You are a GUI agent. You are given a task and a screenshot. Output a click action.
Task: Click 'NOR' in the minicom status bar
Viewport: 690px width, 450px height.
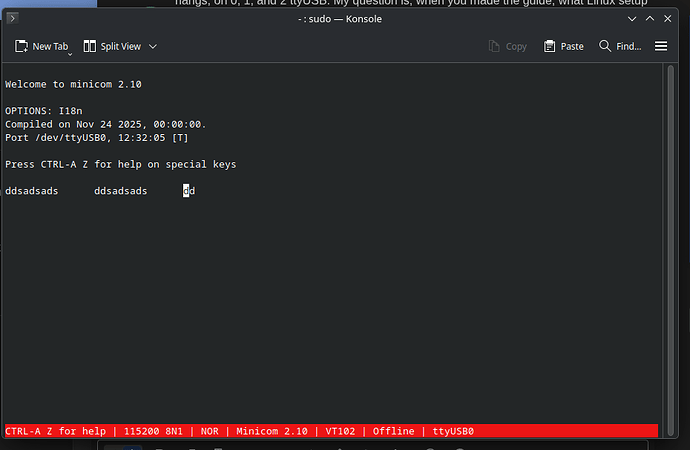[x=209, y=431]
